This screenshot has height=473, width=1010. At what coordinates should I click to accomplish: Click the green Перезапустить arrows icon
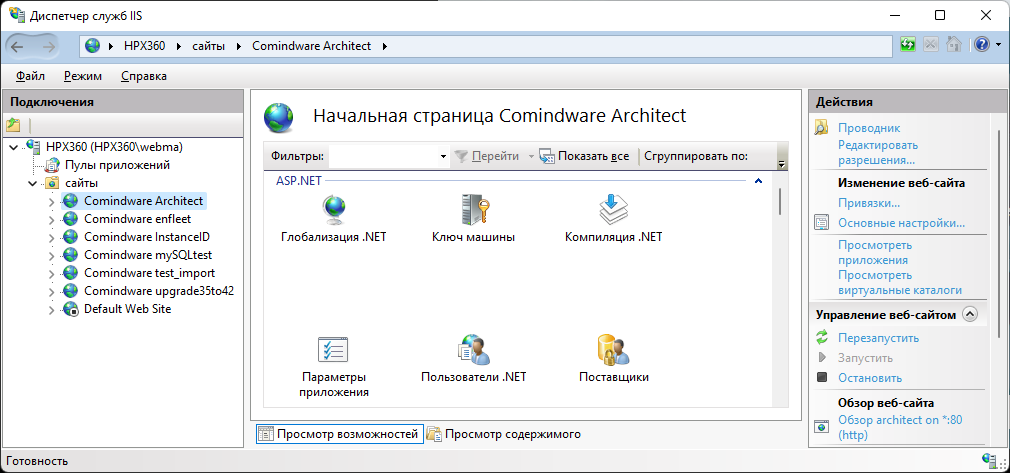point(821,337)
